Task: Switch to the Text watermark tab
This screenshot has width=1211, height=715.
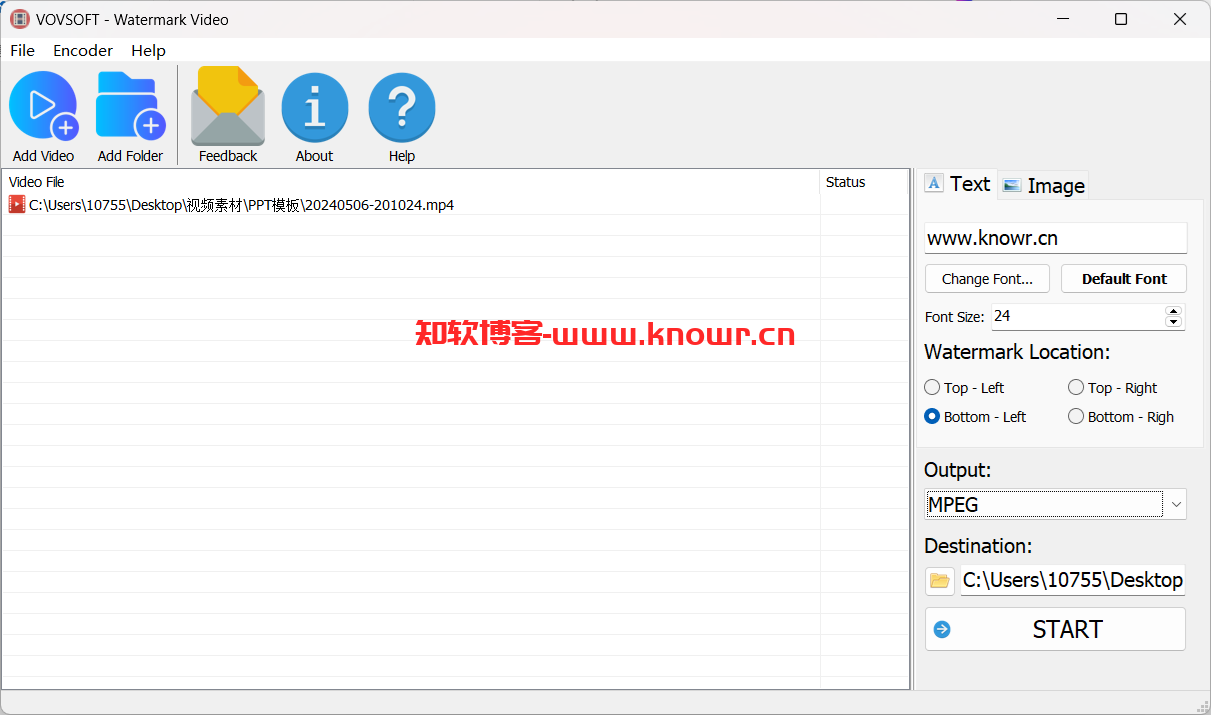Action: pos(958,184)
